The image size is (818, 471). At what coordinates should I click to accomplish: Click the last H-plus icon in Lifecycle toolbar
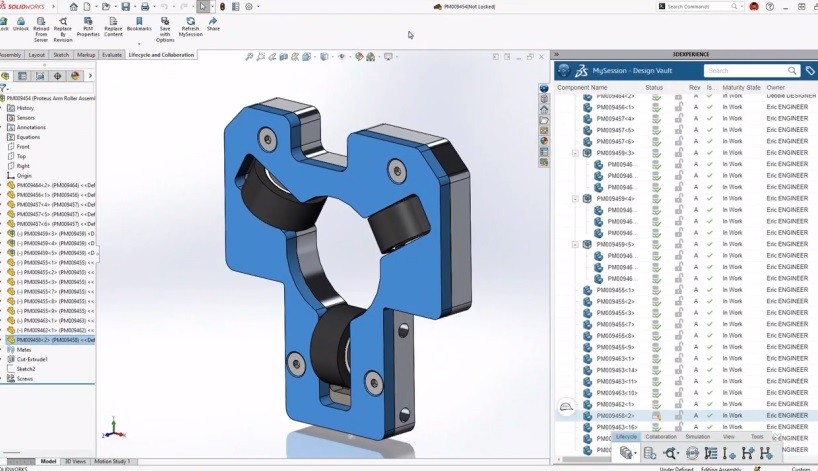coord(766,453)
